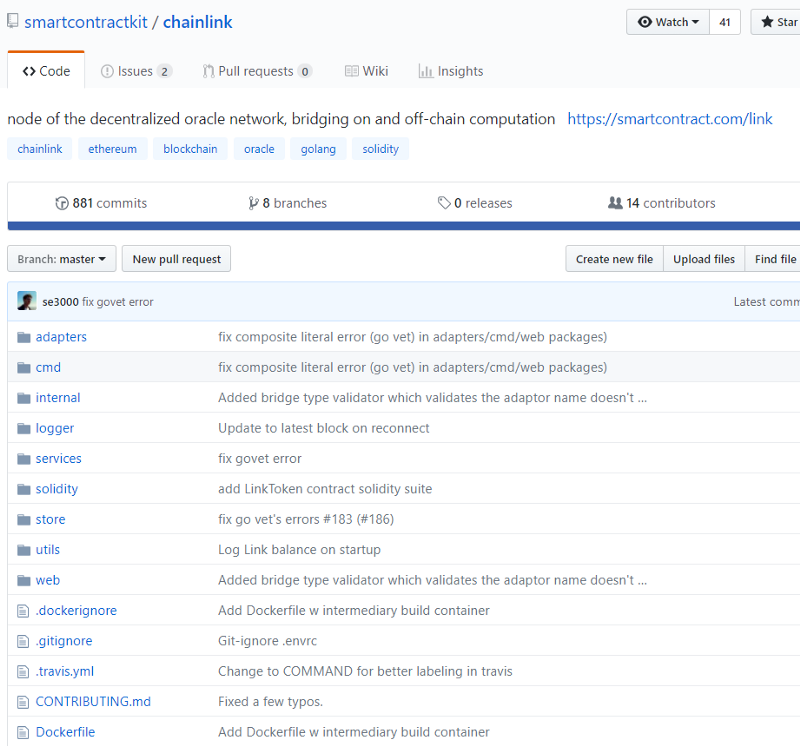Click the folder icon next to store
This screenshot has width=800, height=746.
coord(23,519)
